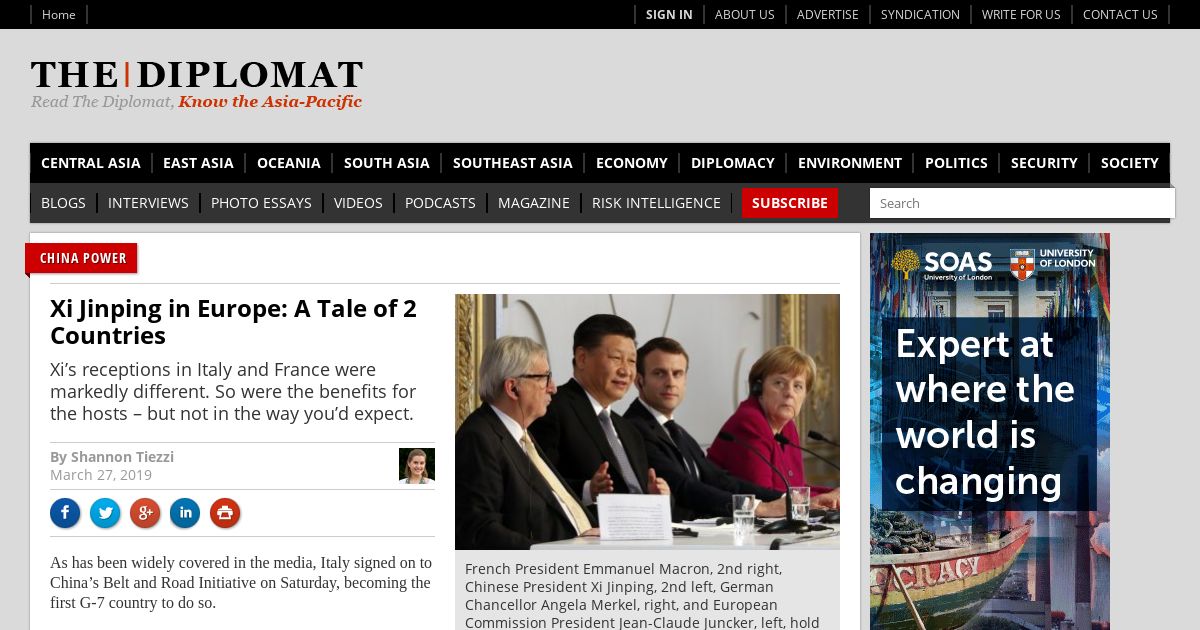Open Podcasts section
Viewport: 1200px width, 630px height.
(x=440, y=203)
